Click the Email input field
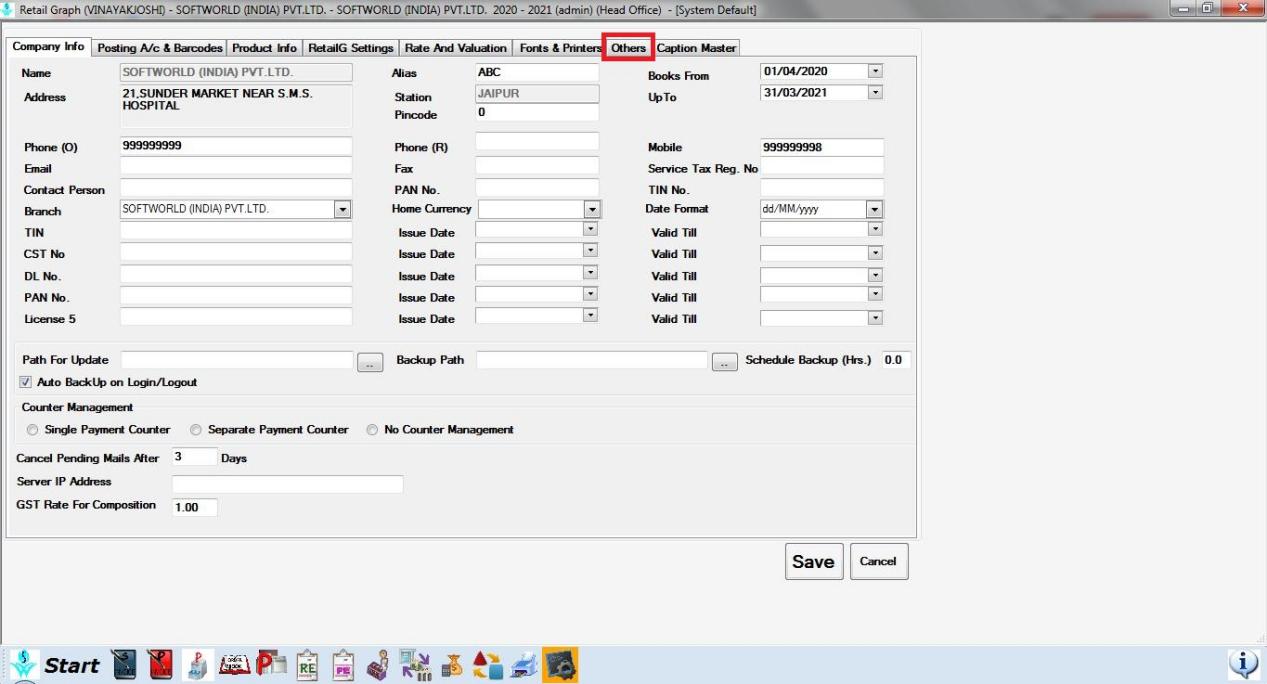This screenshot has height=684, width=1267. pos(236,167)
